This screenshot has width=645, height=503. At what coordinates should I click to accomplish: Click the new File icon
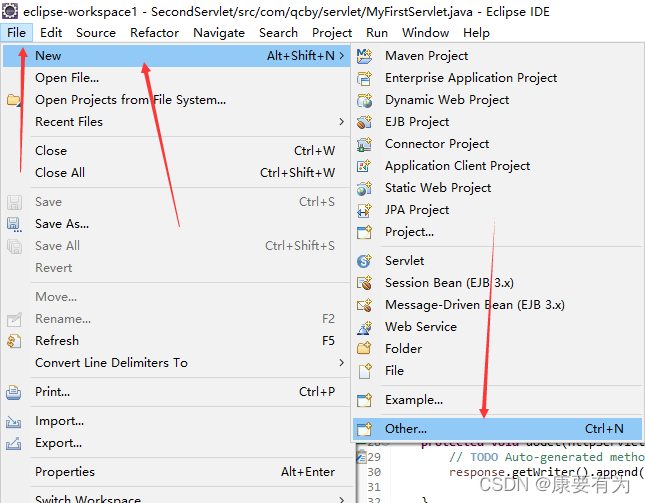[364, 371]
